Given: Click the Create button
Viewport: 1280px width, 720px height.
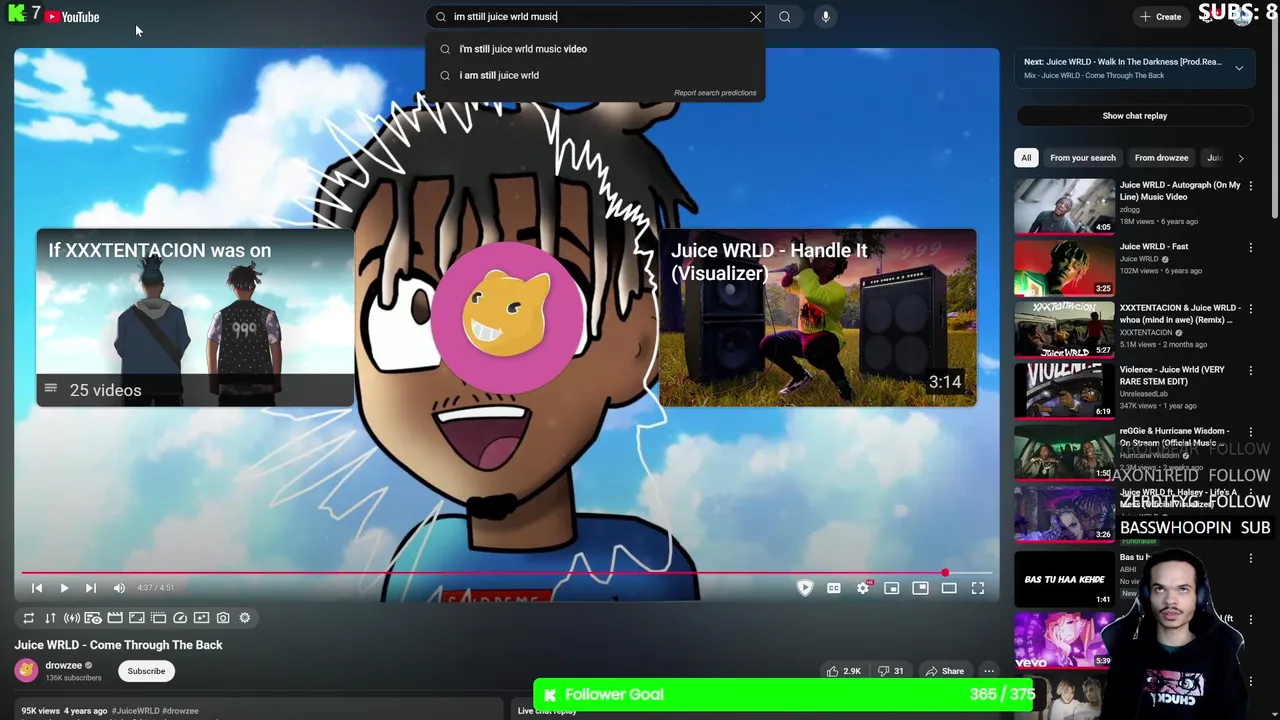Looking at the screenshot, I should click(x=1160, y=16).
